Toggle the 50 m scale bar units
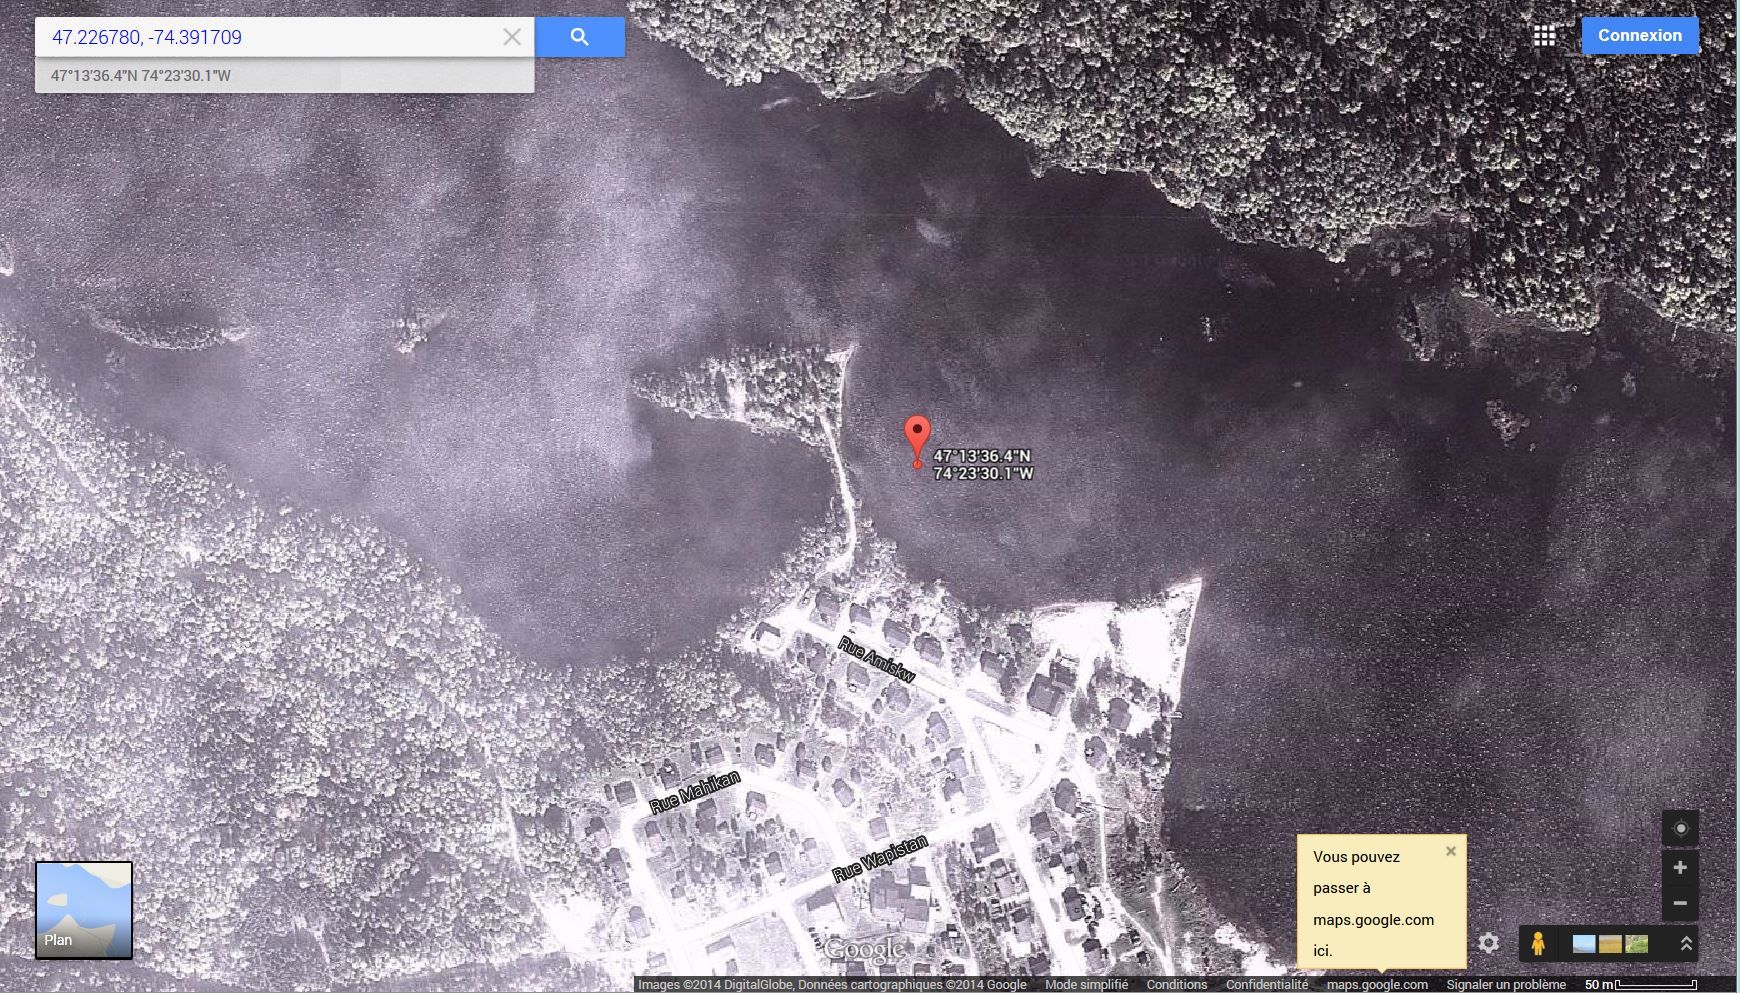This screenshot has width=1740, height=993. point(1640,985)
